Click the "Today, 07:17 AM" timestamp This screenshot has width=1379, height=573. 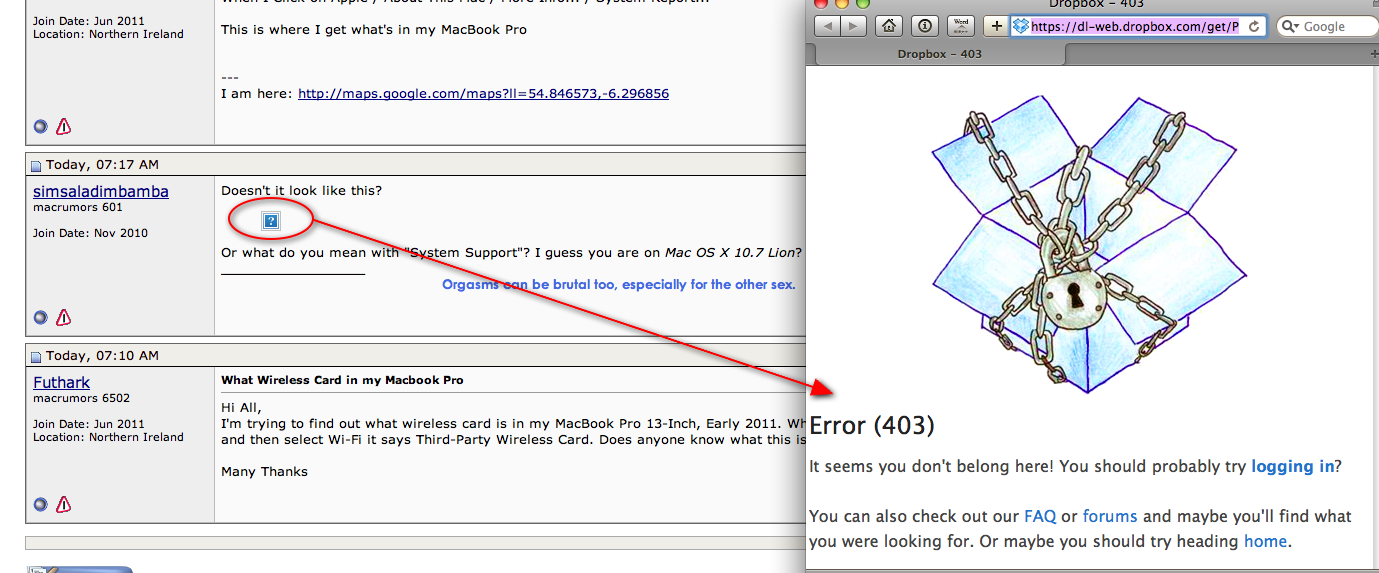pyautogui.click(x=102, y=165)
